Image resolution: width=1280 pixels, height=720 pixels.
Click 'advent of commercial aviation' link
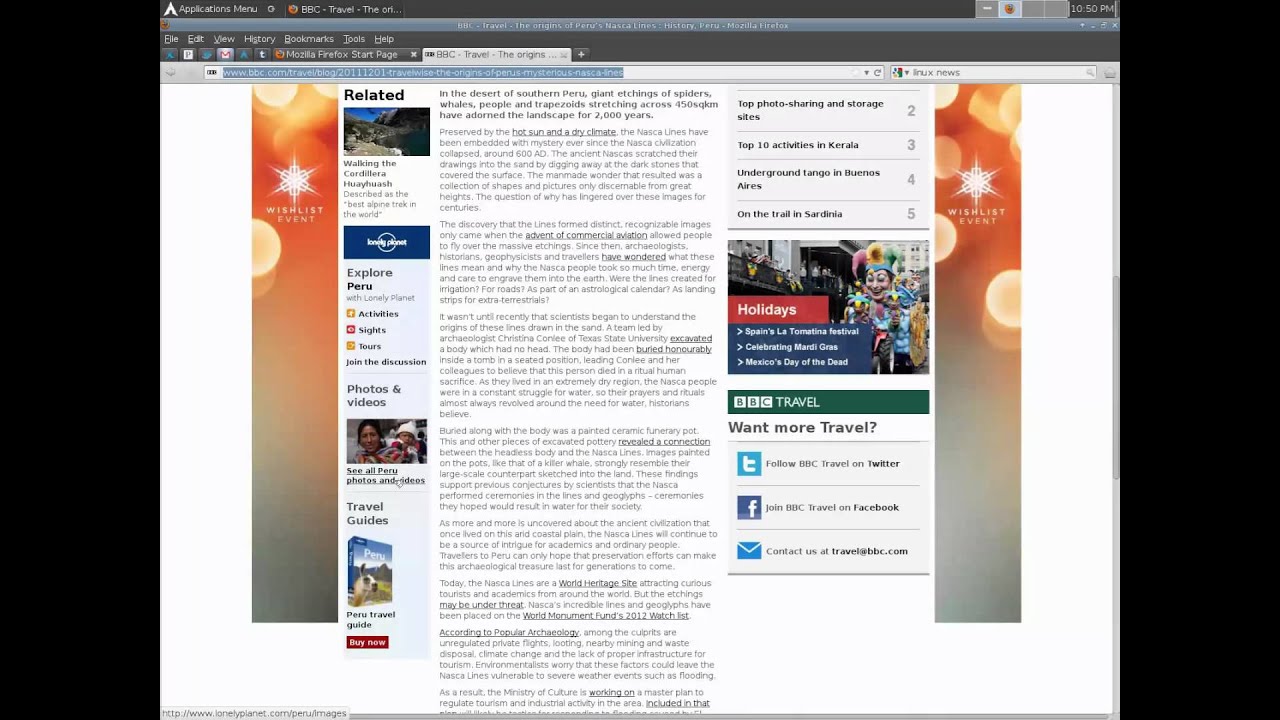586,235
